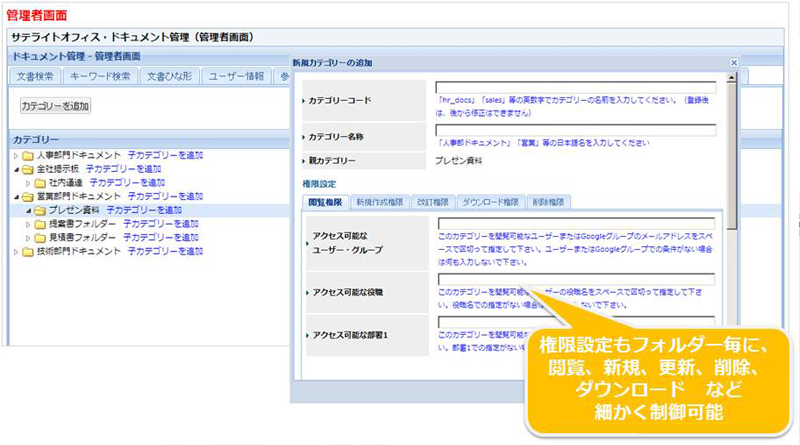Click 子カテゴリーを追加 link next to 技術部門ドキュメント
The image size is (800, 445).
[163, 252]
